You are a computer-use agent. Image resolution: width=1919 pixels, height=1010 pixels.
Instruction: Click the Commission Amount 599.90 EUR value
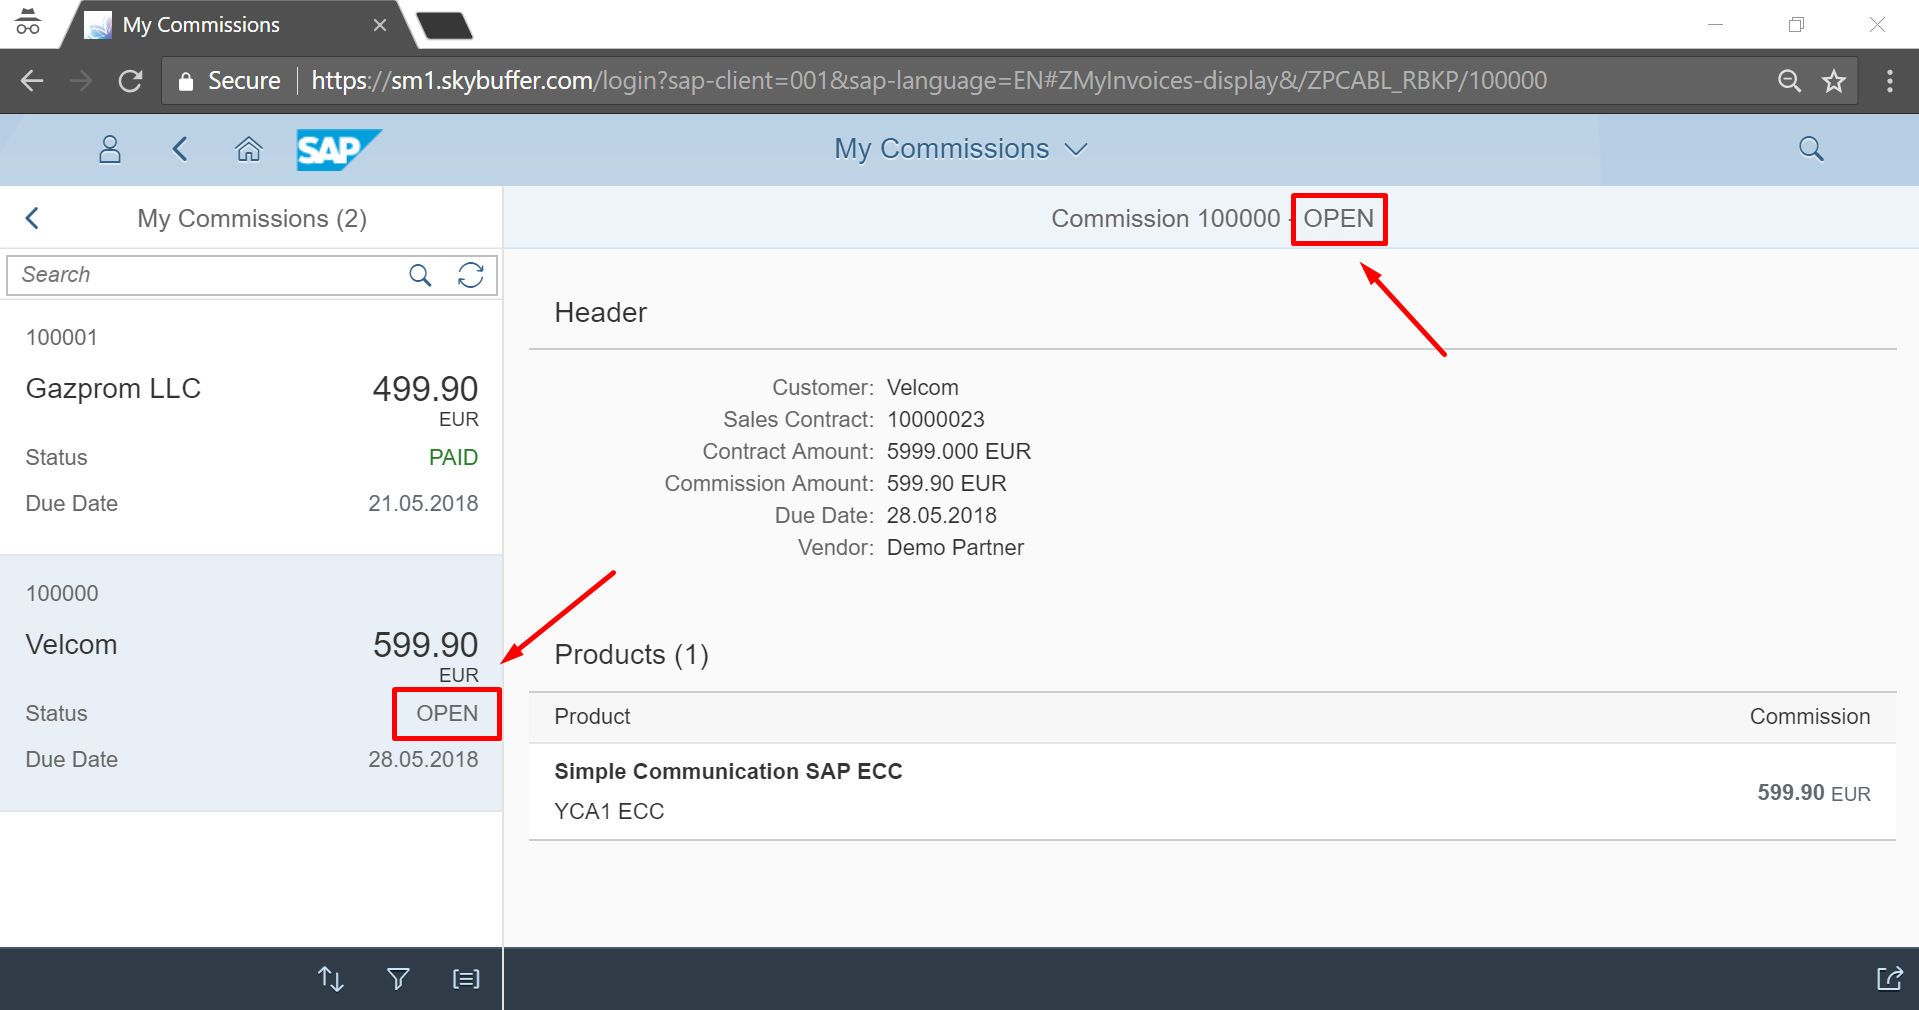(946, 484)
